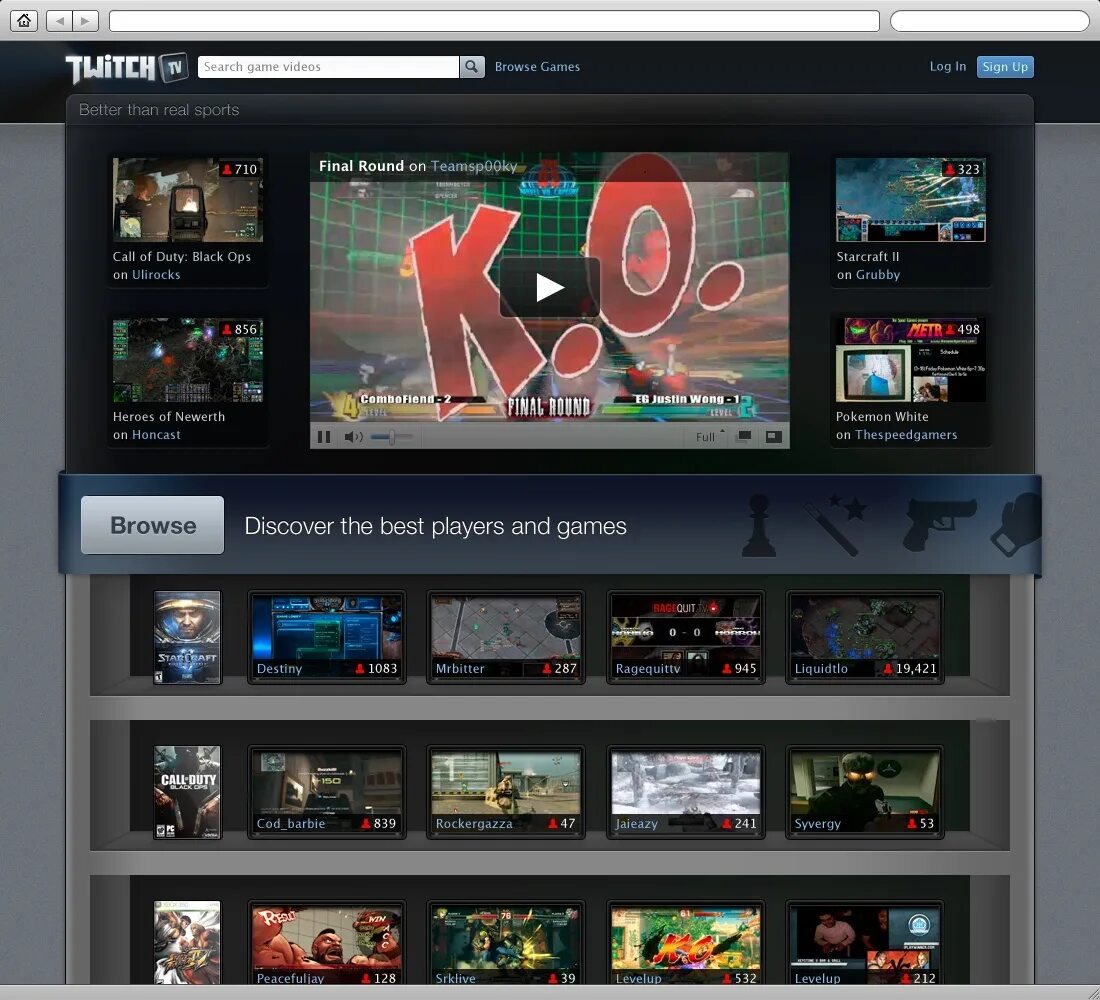Select the chess pawn category icon

pos(759,525)
